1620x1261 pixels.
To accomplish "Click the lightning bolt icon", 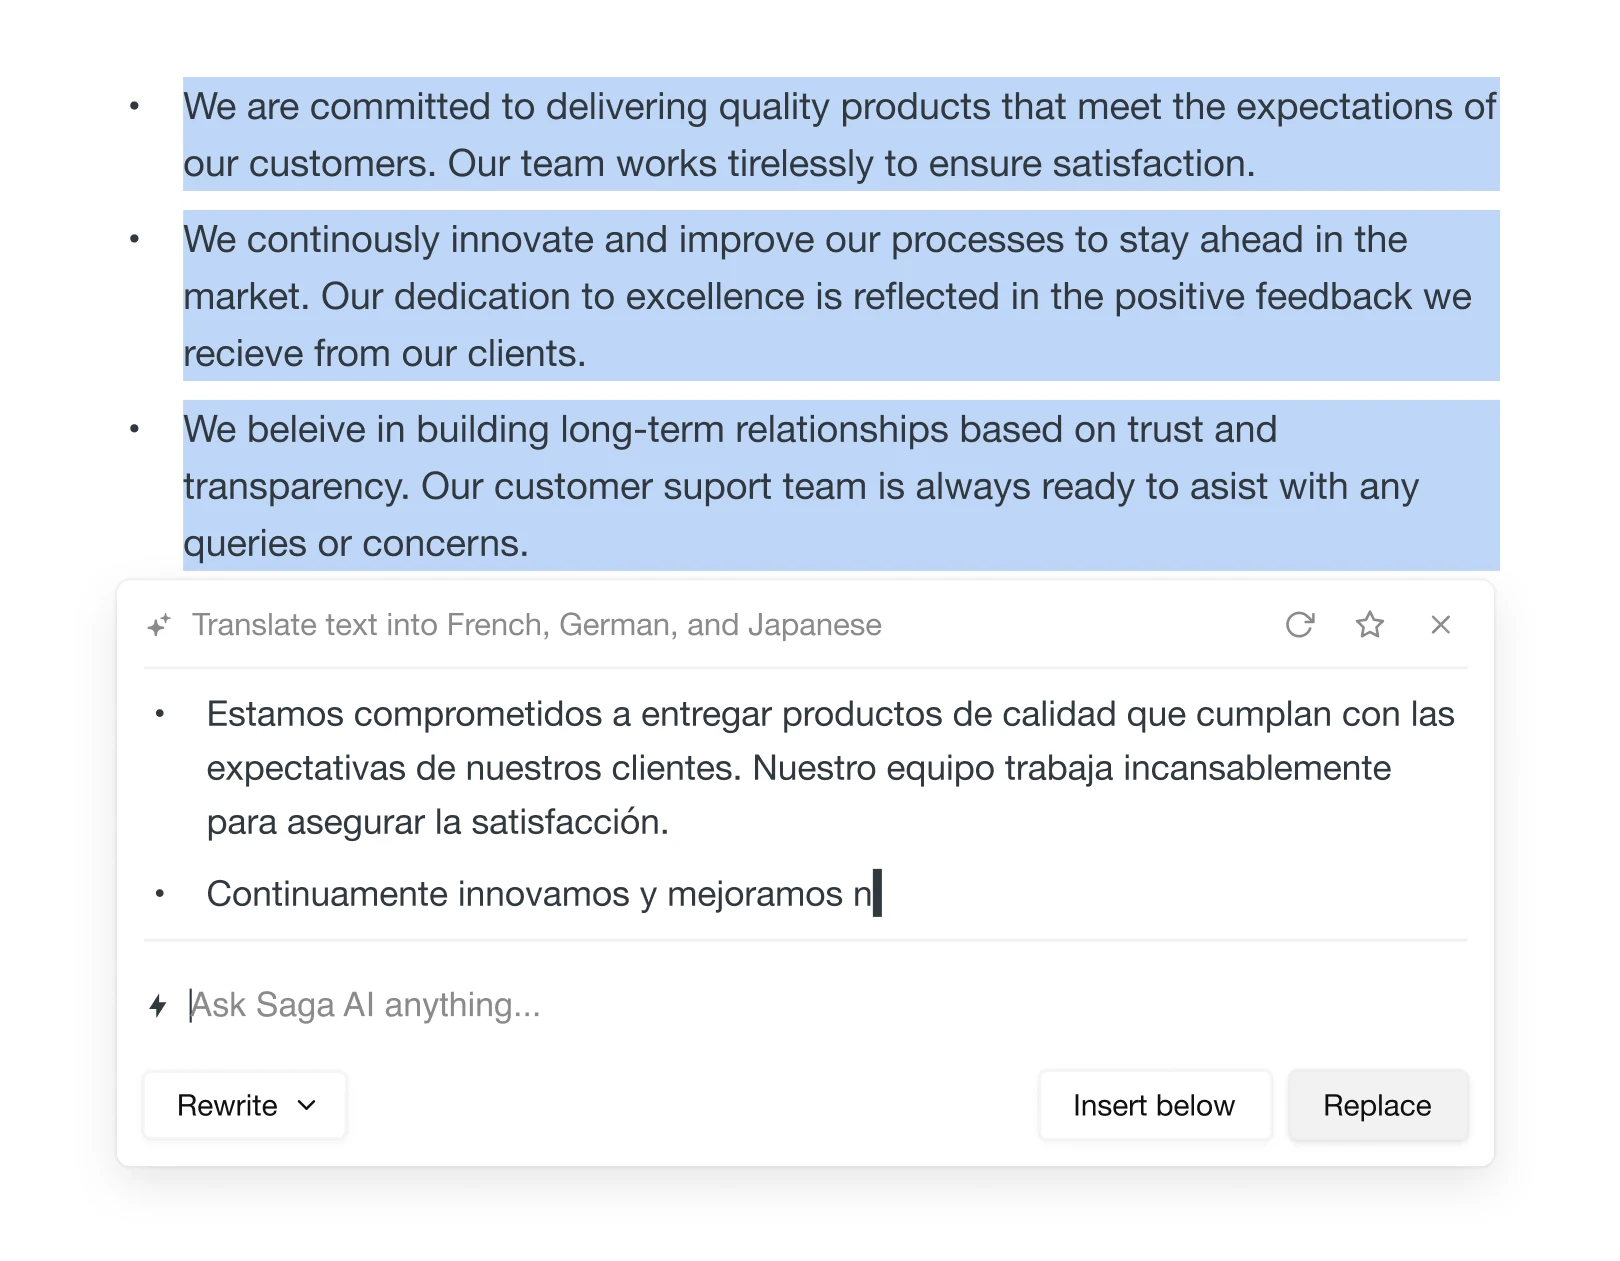I will click(x=158, y=1005).
